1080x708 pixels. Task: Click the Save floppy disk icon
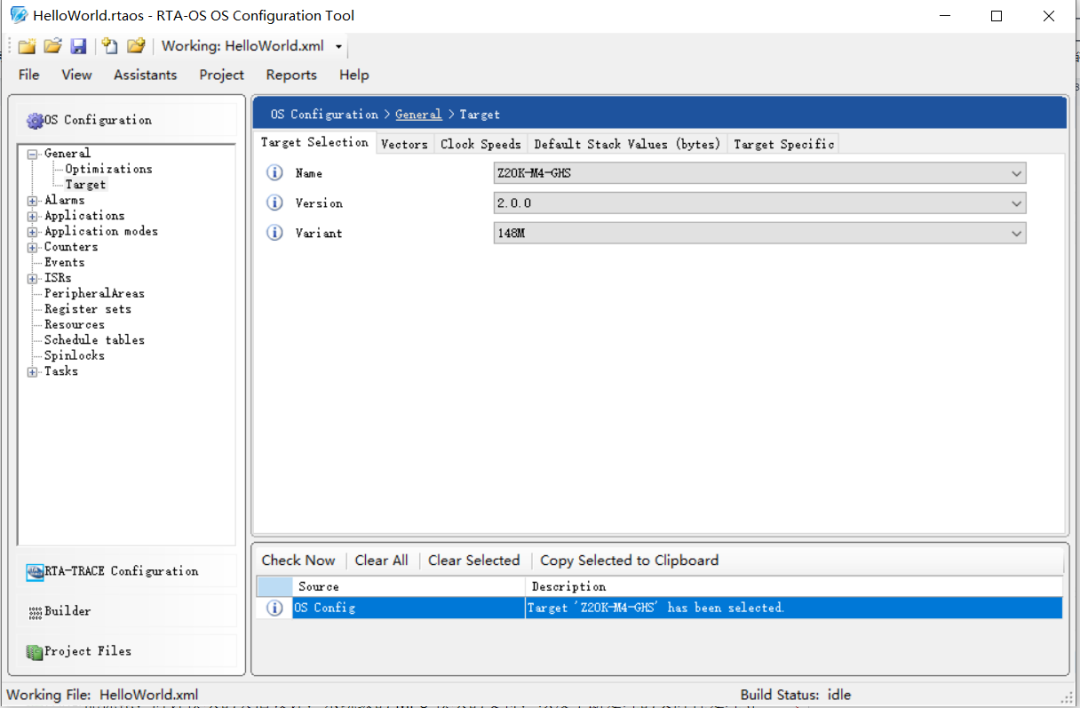(x=78, y=46)
